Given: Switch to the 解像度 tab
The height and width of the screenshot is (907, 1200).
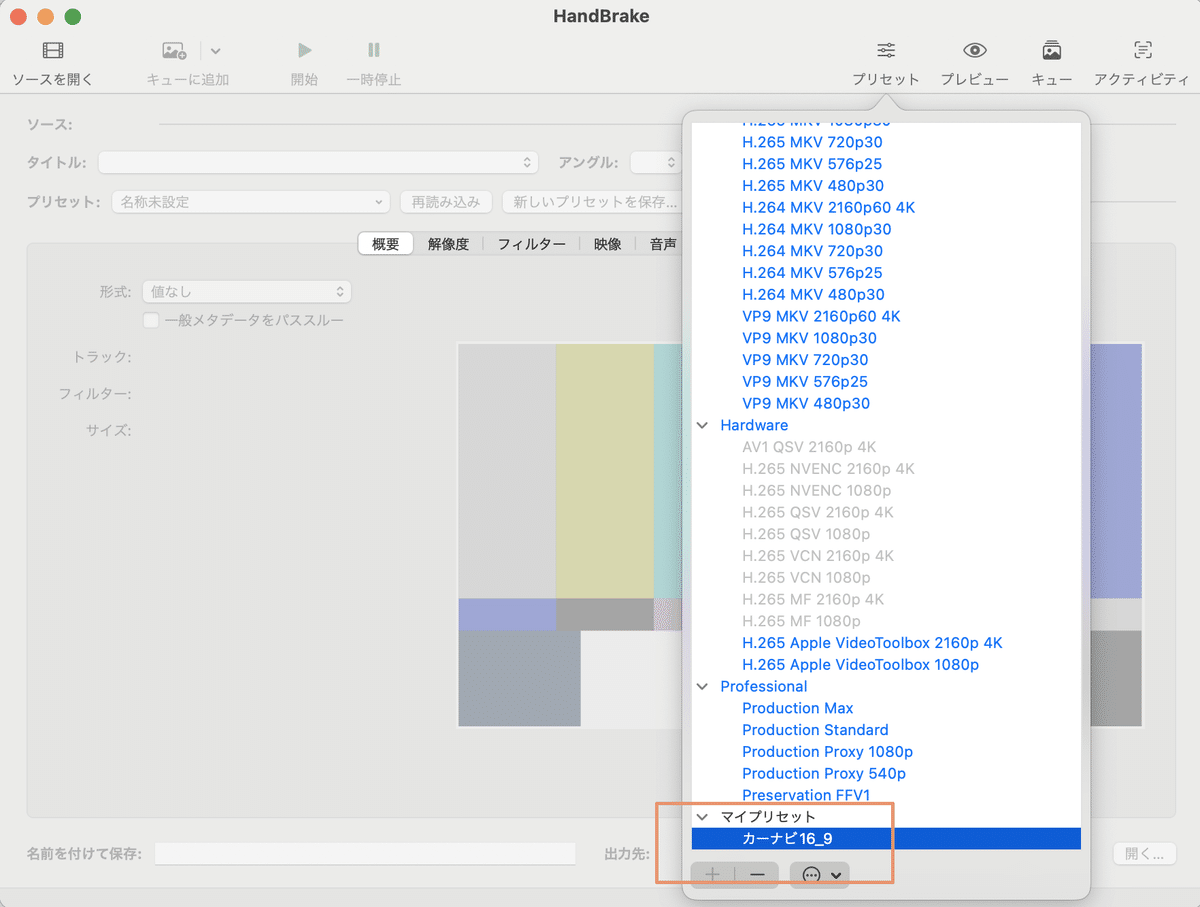Looking at the screenshot, I should (449, 242).
